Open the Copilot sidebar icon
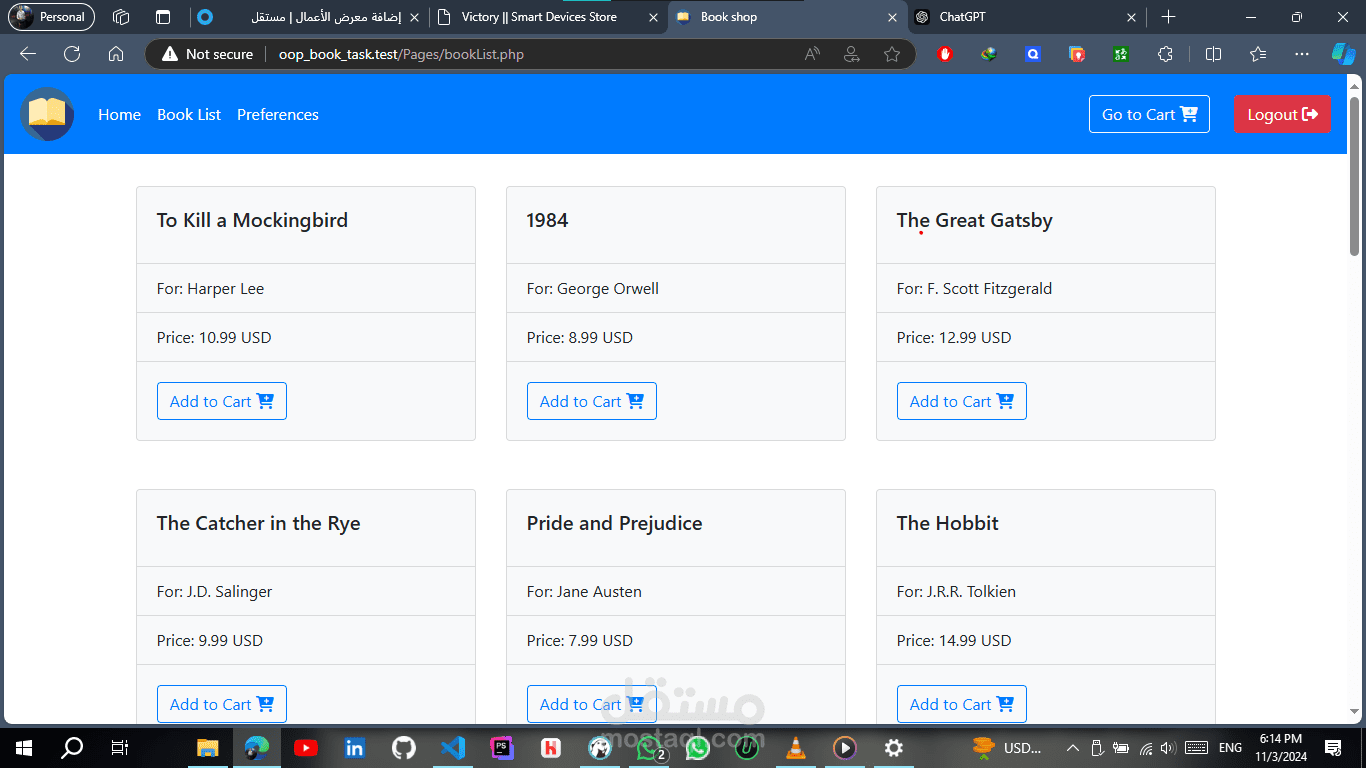The width and height of the screenshot is (1366, 768). pos(1343,53)
